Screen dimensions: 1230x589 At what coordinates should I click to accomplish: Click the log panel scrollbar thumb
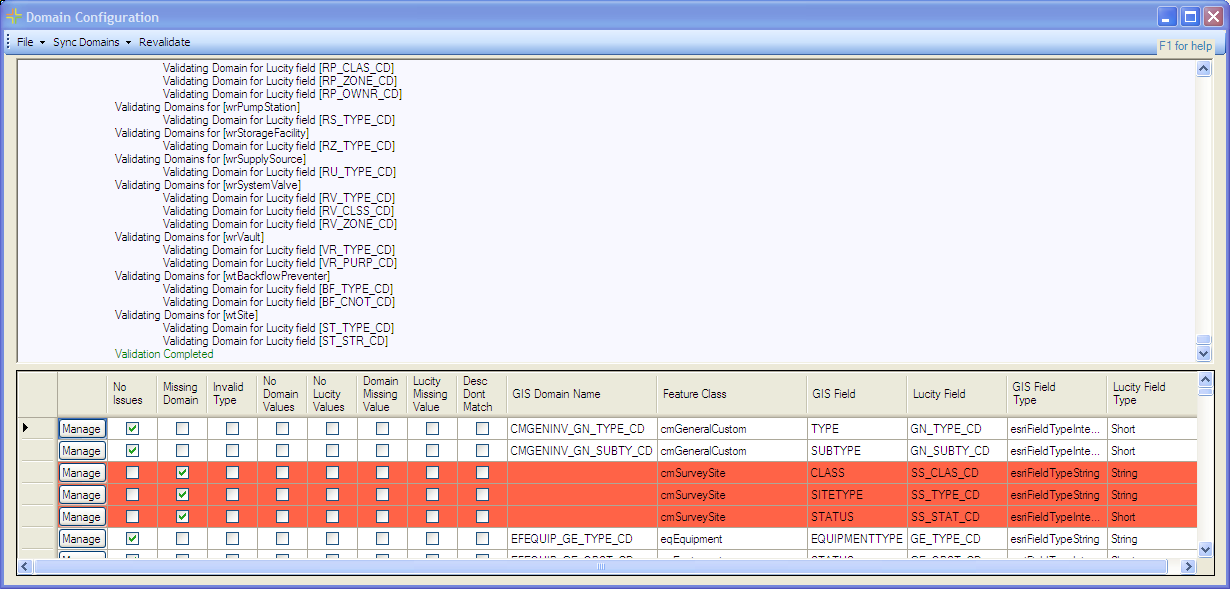1204,339
